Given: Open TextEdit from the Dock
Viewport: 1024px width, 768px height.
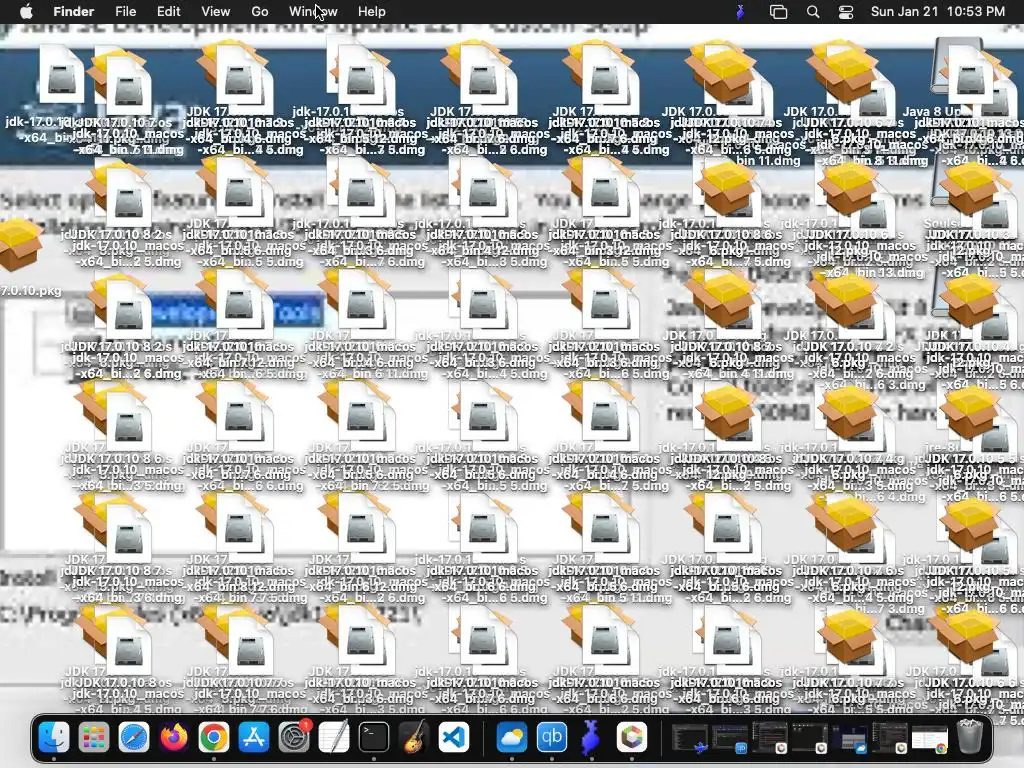Looking at the screenshot, I should (x=334, y=737).
